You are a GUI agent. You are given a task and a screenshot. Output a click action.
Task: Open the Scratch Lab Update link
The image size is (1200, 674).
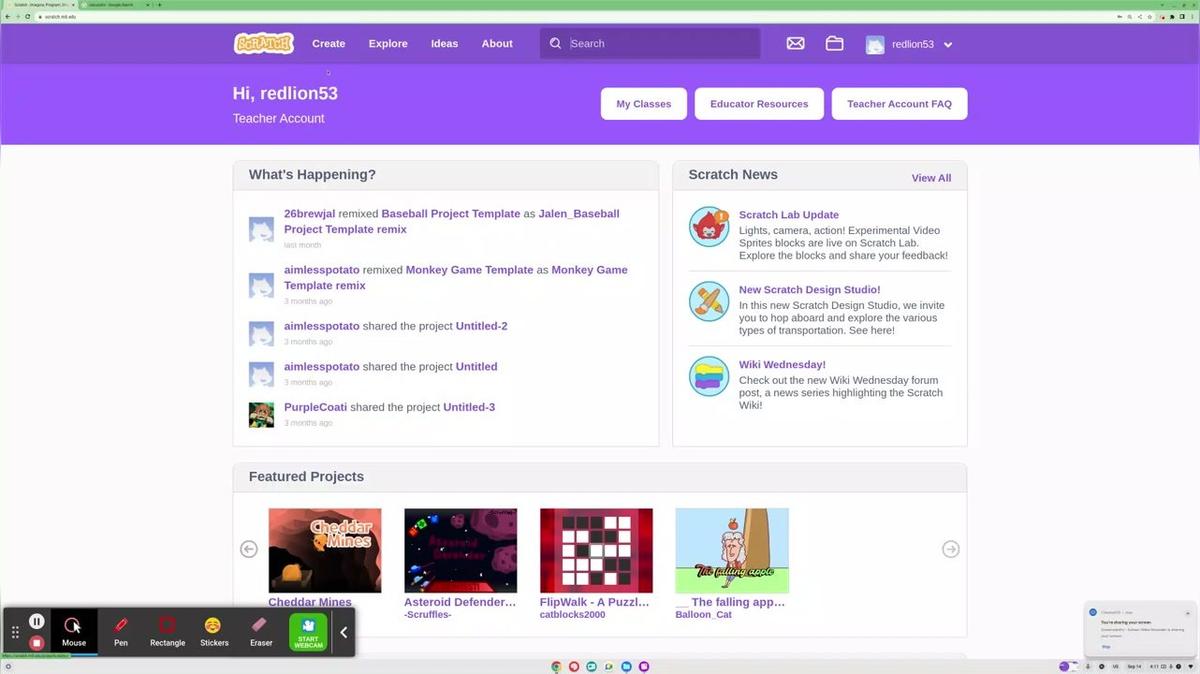click(x=789, y=215)
